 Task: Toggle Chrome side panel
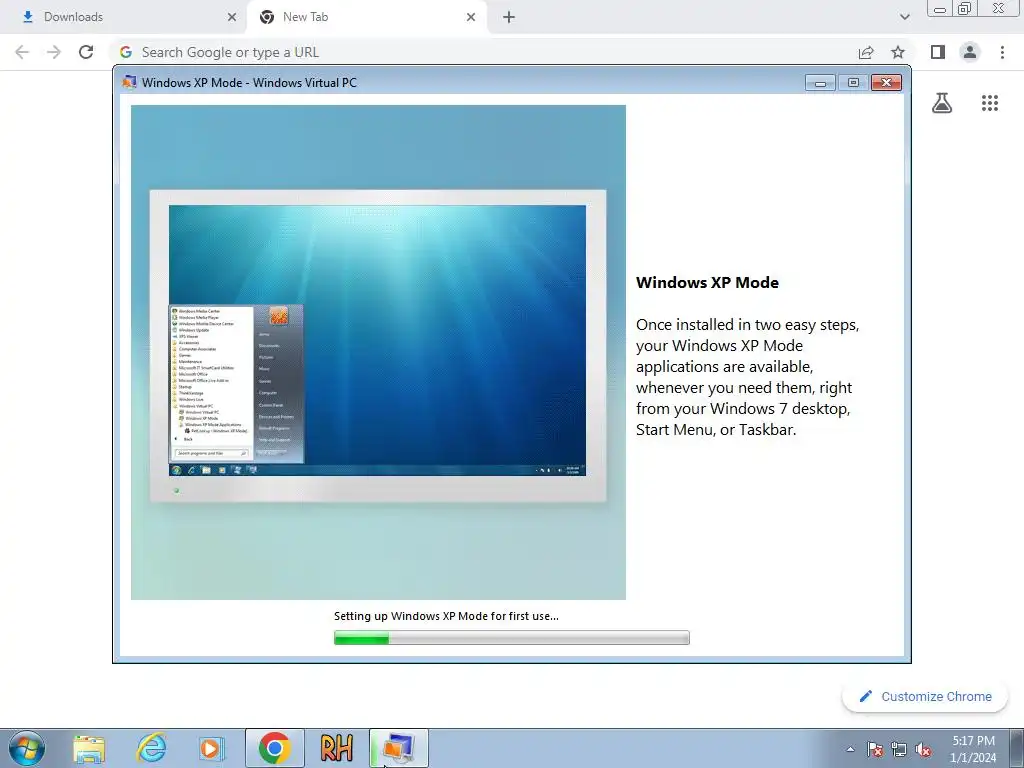click(x=938, y=52)
